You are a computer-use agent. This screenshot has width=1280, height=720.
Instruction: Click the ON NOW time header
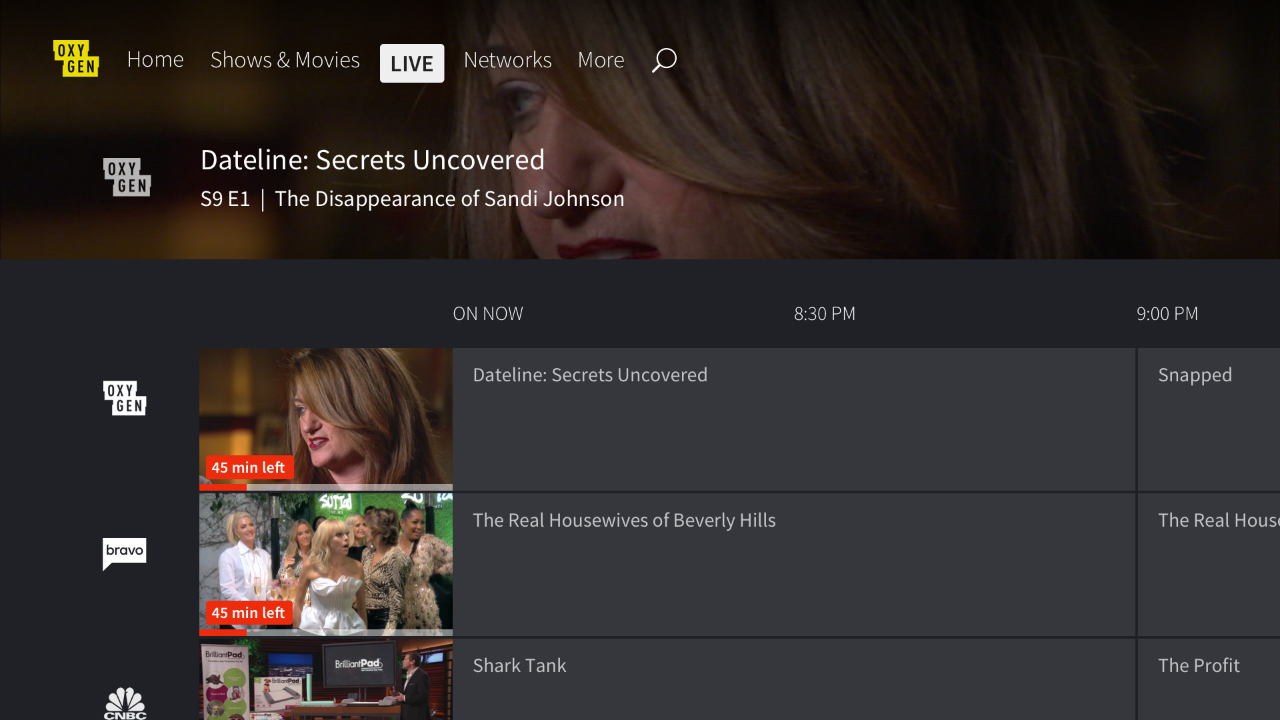tap(488, 314)
